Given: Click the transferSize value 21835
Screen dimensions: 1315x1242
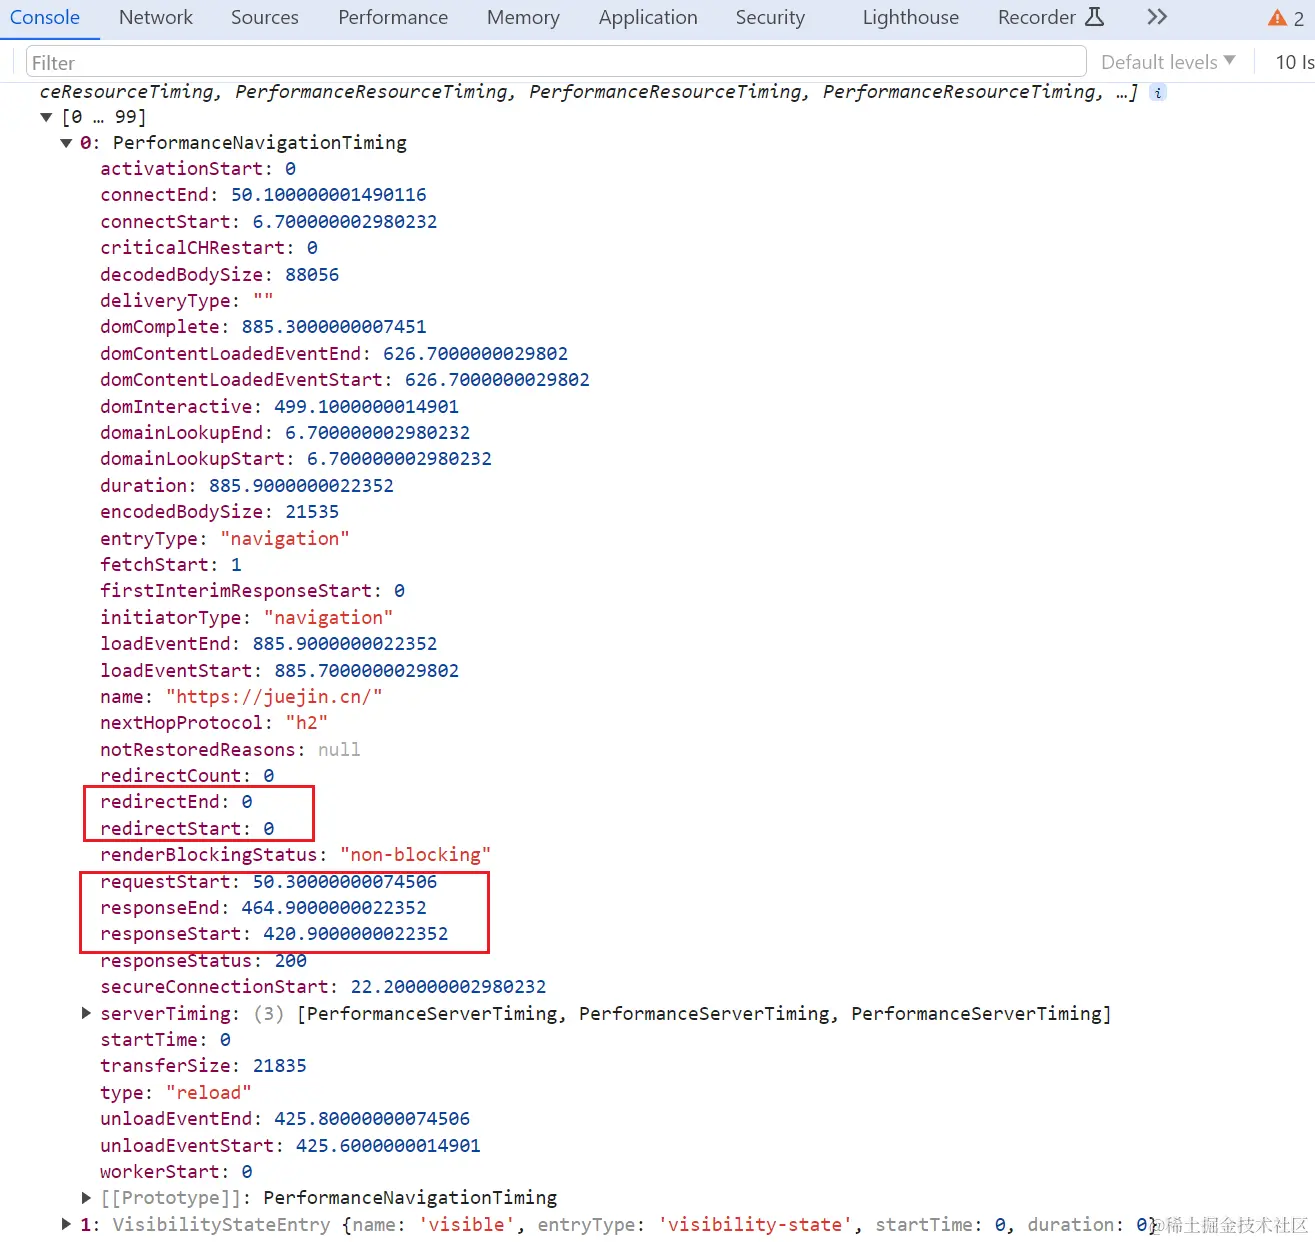Looking at the screenshot, I should 280,1066.
